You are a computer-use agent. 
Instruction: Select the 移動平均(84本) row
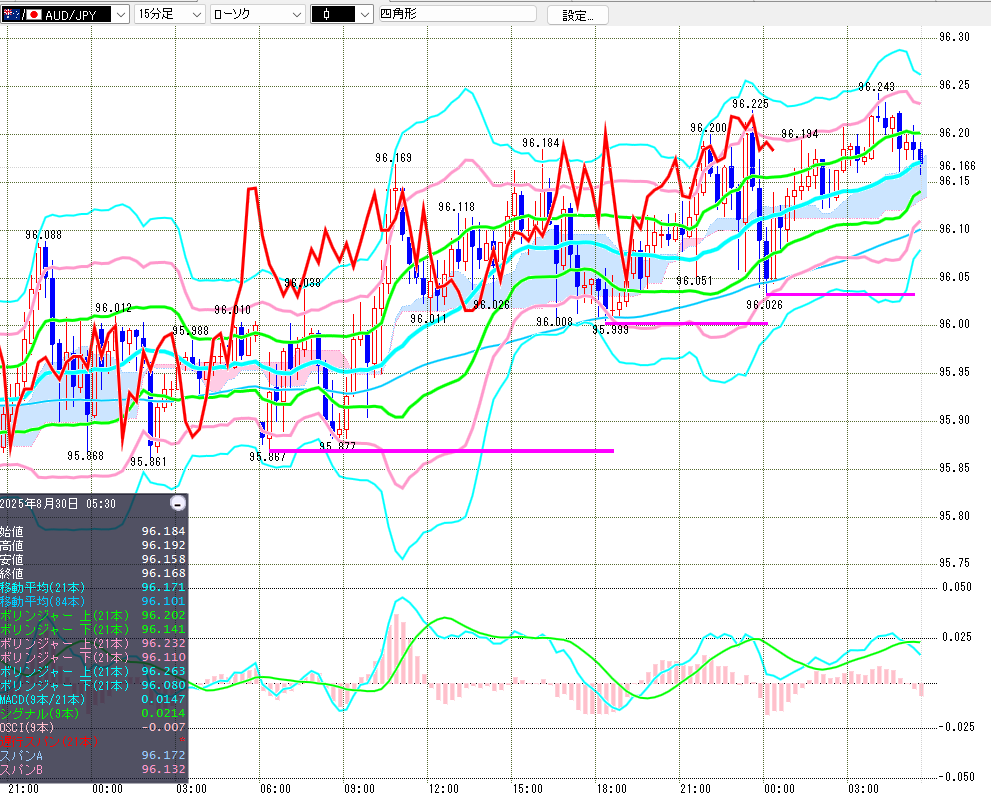click(94, 602)
